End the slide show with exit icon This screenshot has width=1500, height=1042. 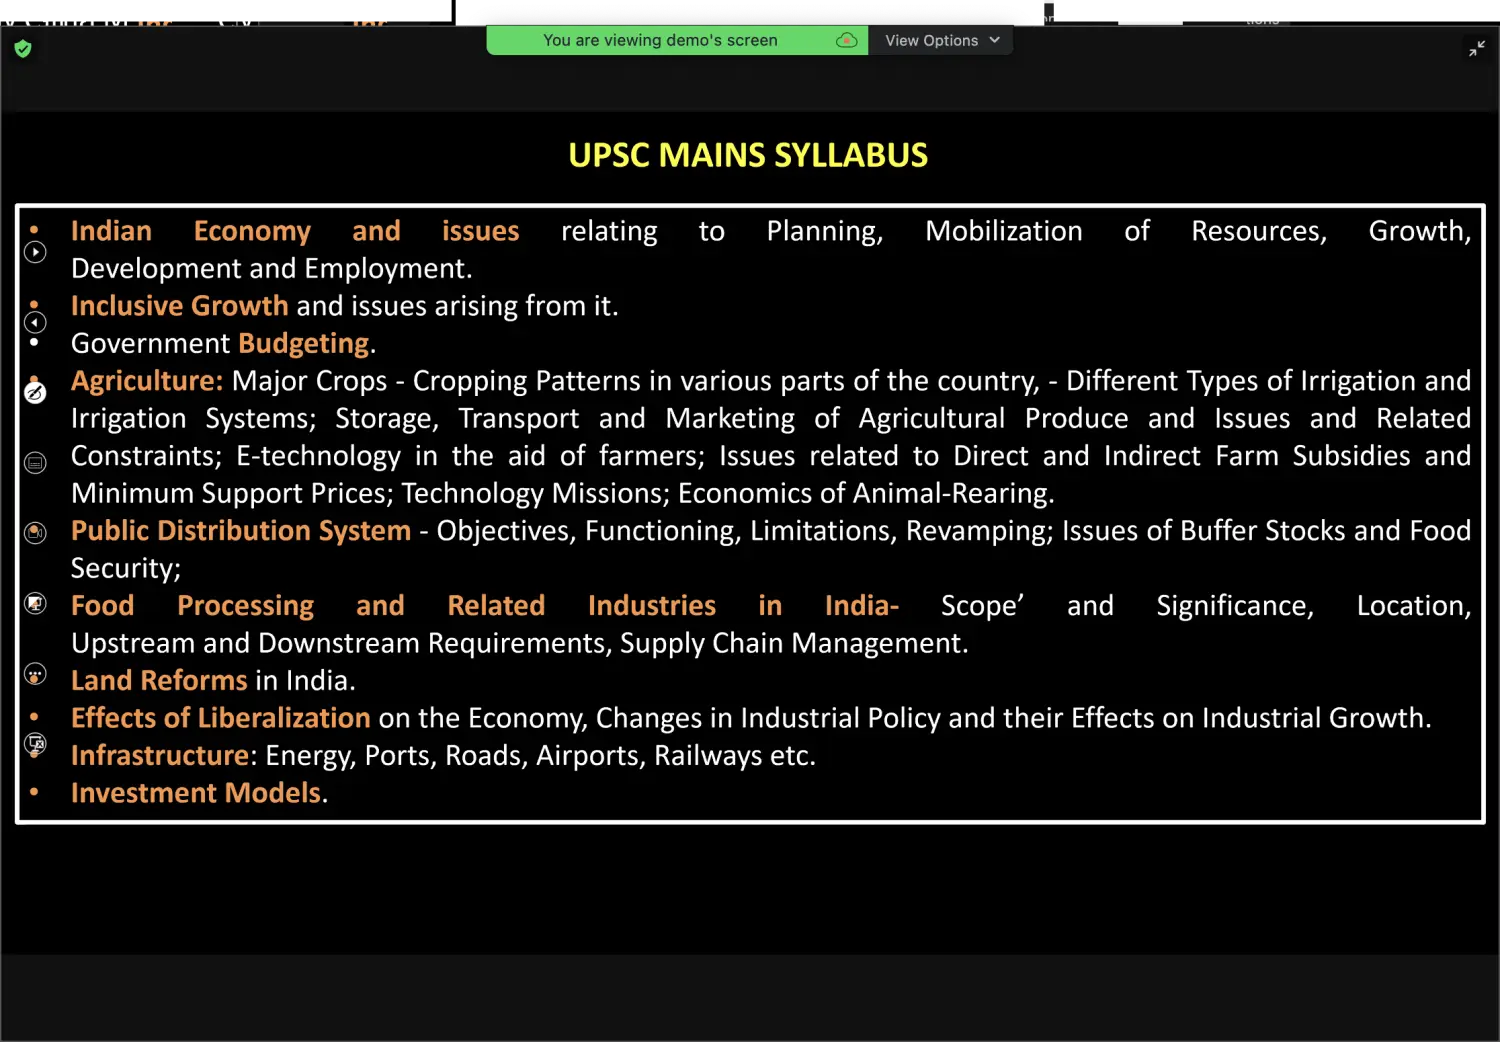[x=35, y=744]
